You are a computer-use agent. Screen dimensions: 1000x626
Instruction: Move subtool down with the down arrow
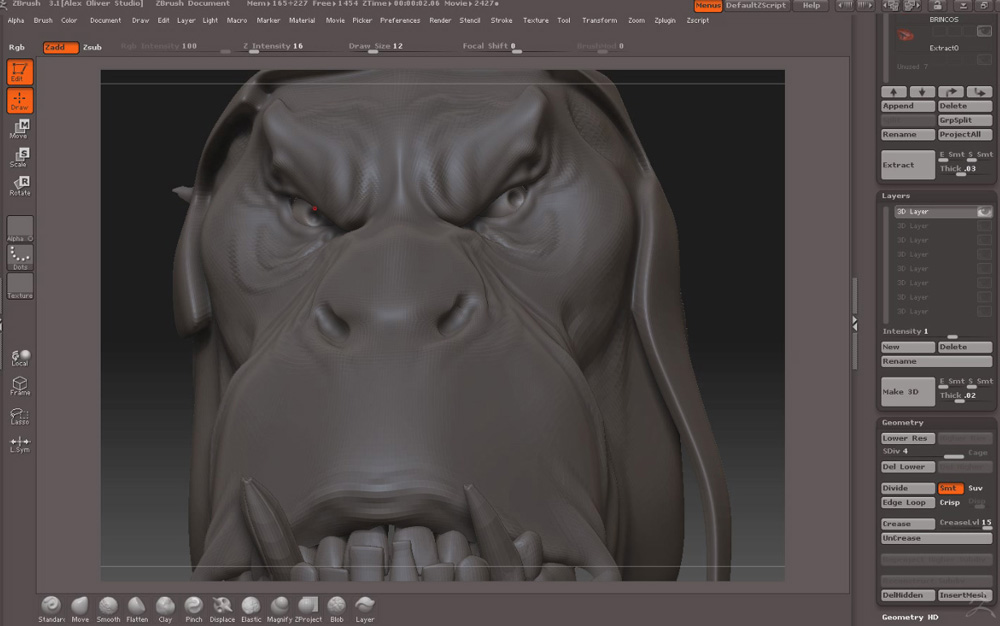click(922, 92)
